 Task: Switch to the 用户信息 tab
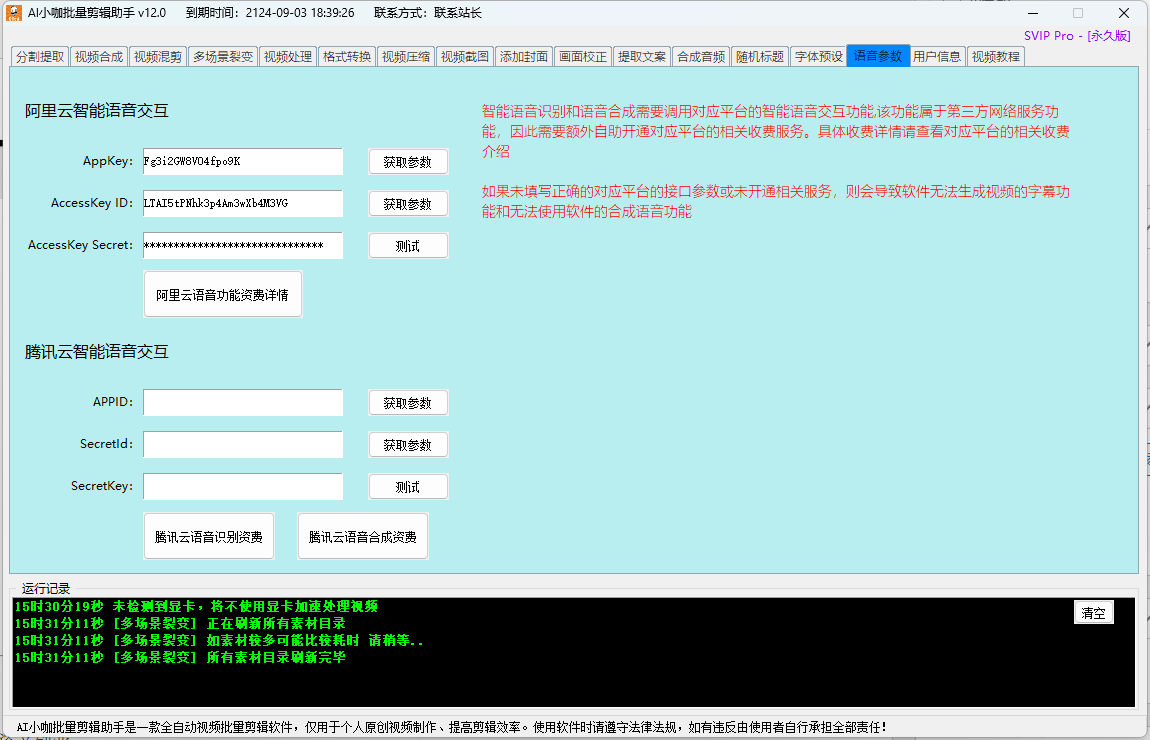(x=937, y=57)
